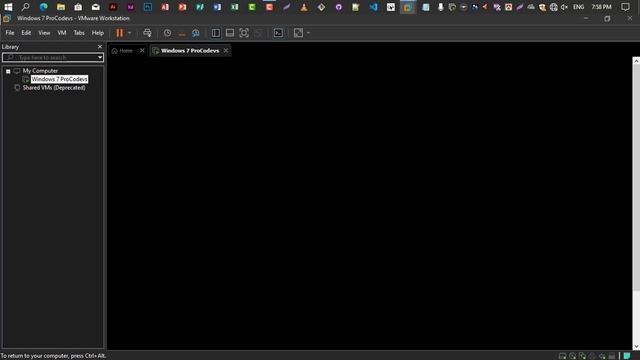
Task: Open the VM menu
Action: [x=62, y=33]
